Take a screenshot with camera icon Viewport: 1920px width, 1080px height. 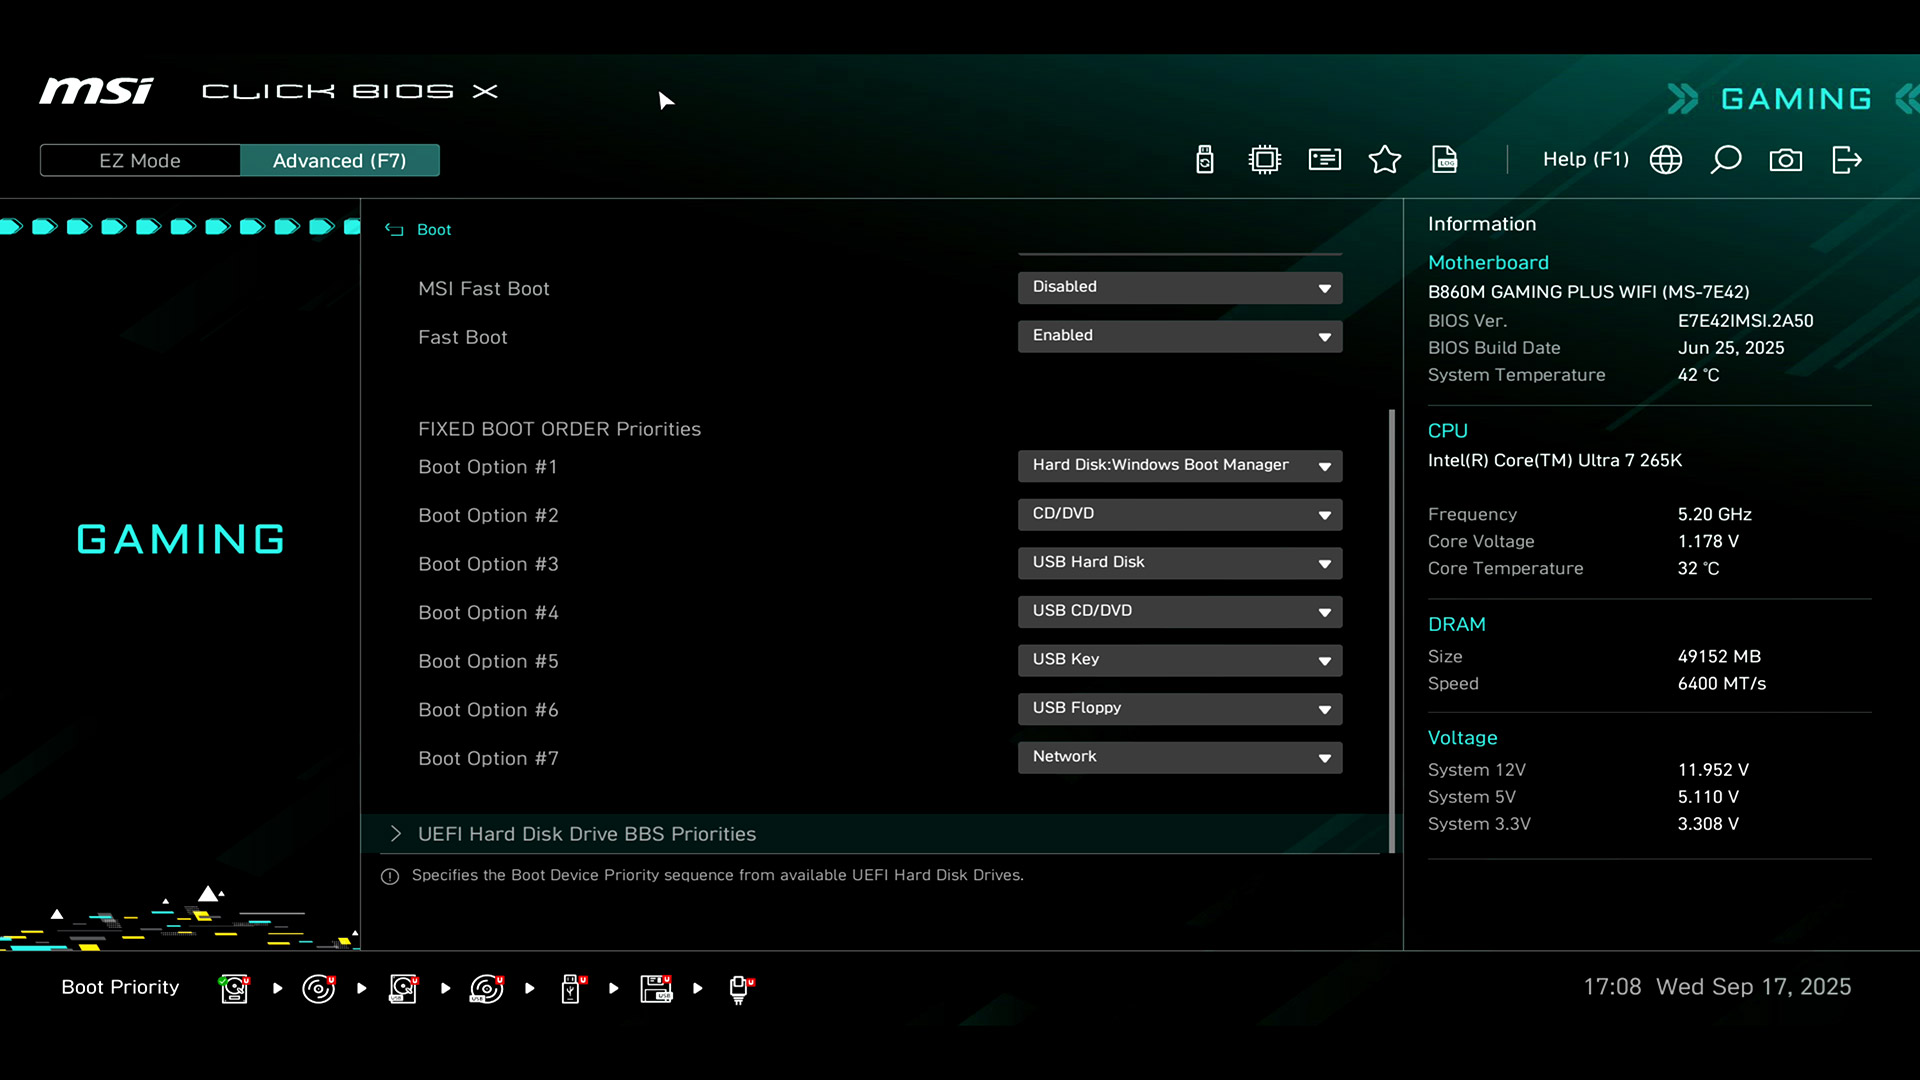point(1786,160)
